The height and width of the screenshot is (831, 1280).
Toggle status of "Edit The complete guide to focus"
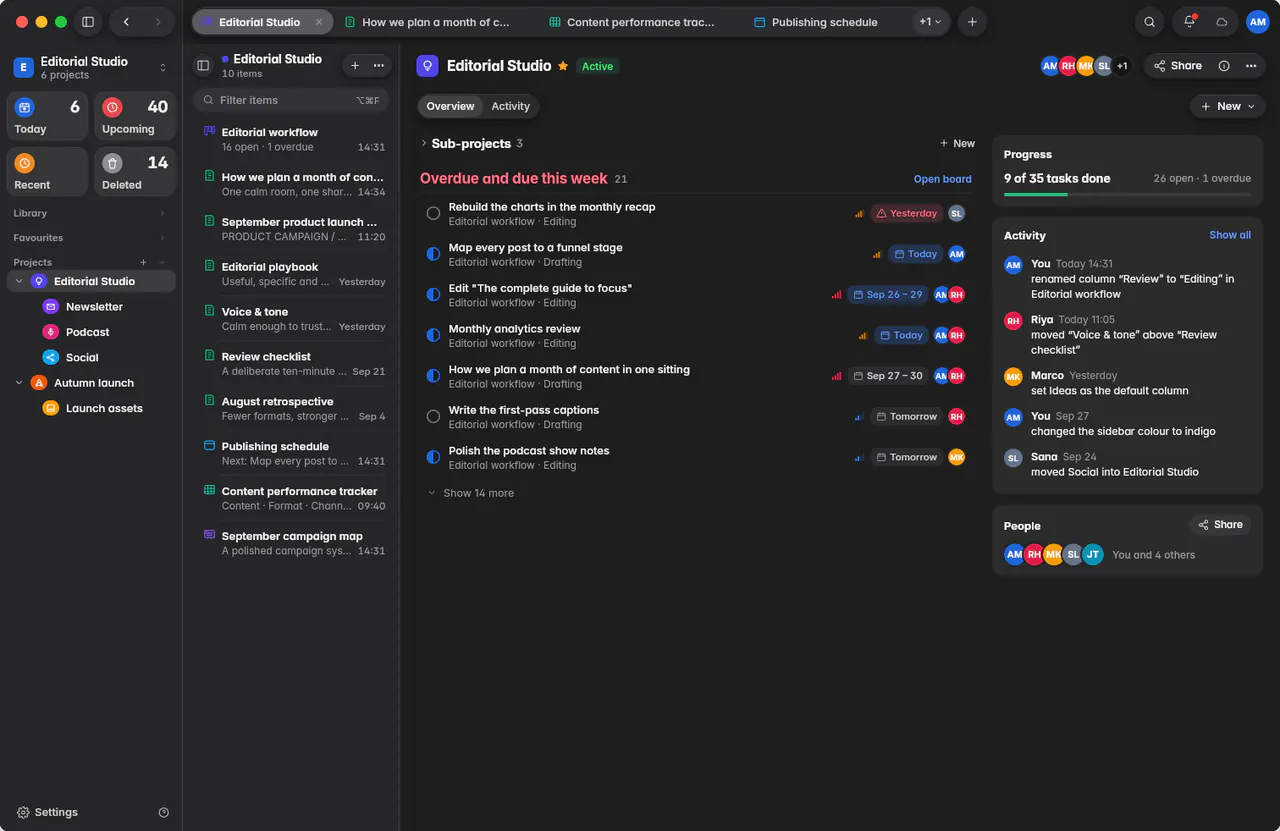coord(433,295)
